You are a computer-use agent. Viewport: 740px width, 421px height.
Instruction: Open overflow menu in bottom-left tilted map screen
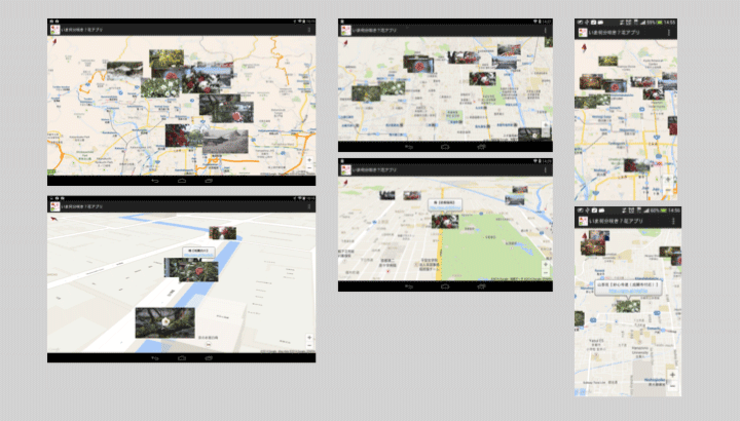(x=309, y=206)
